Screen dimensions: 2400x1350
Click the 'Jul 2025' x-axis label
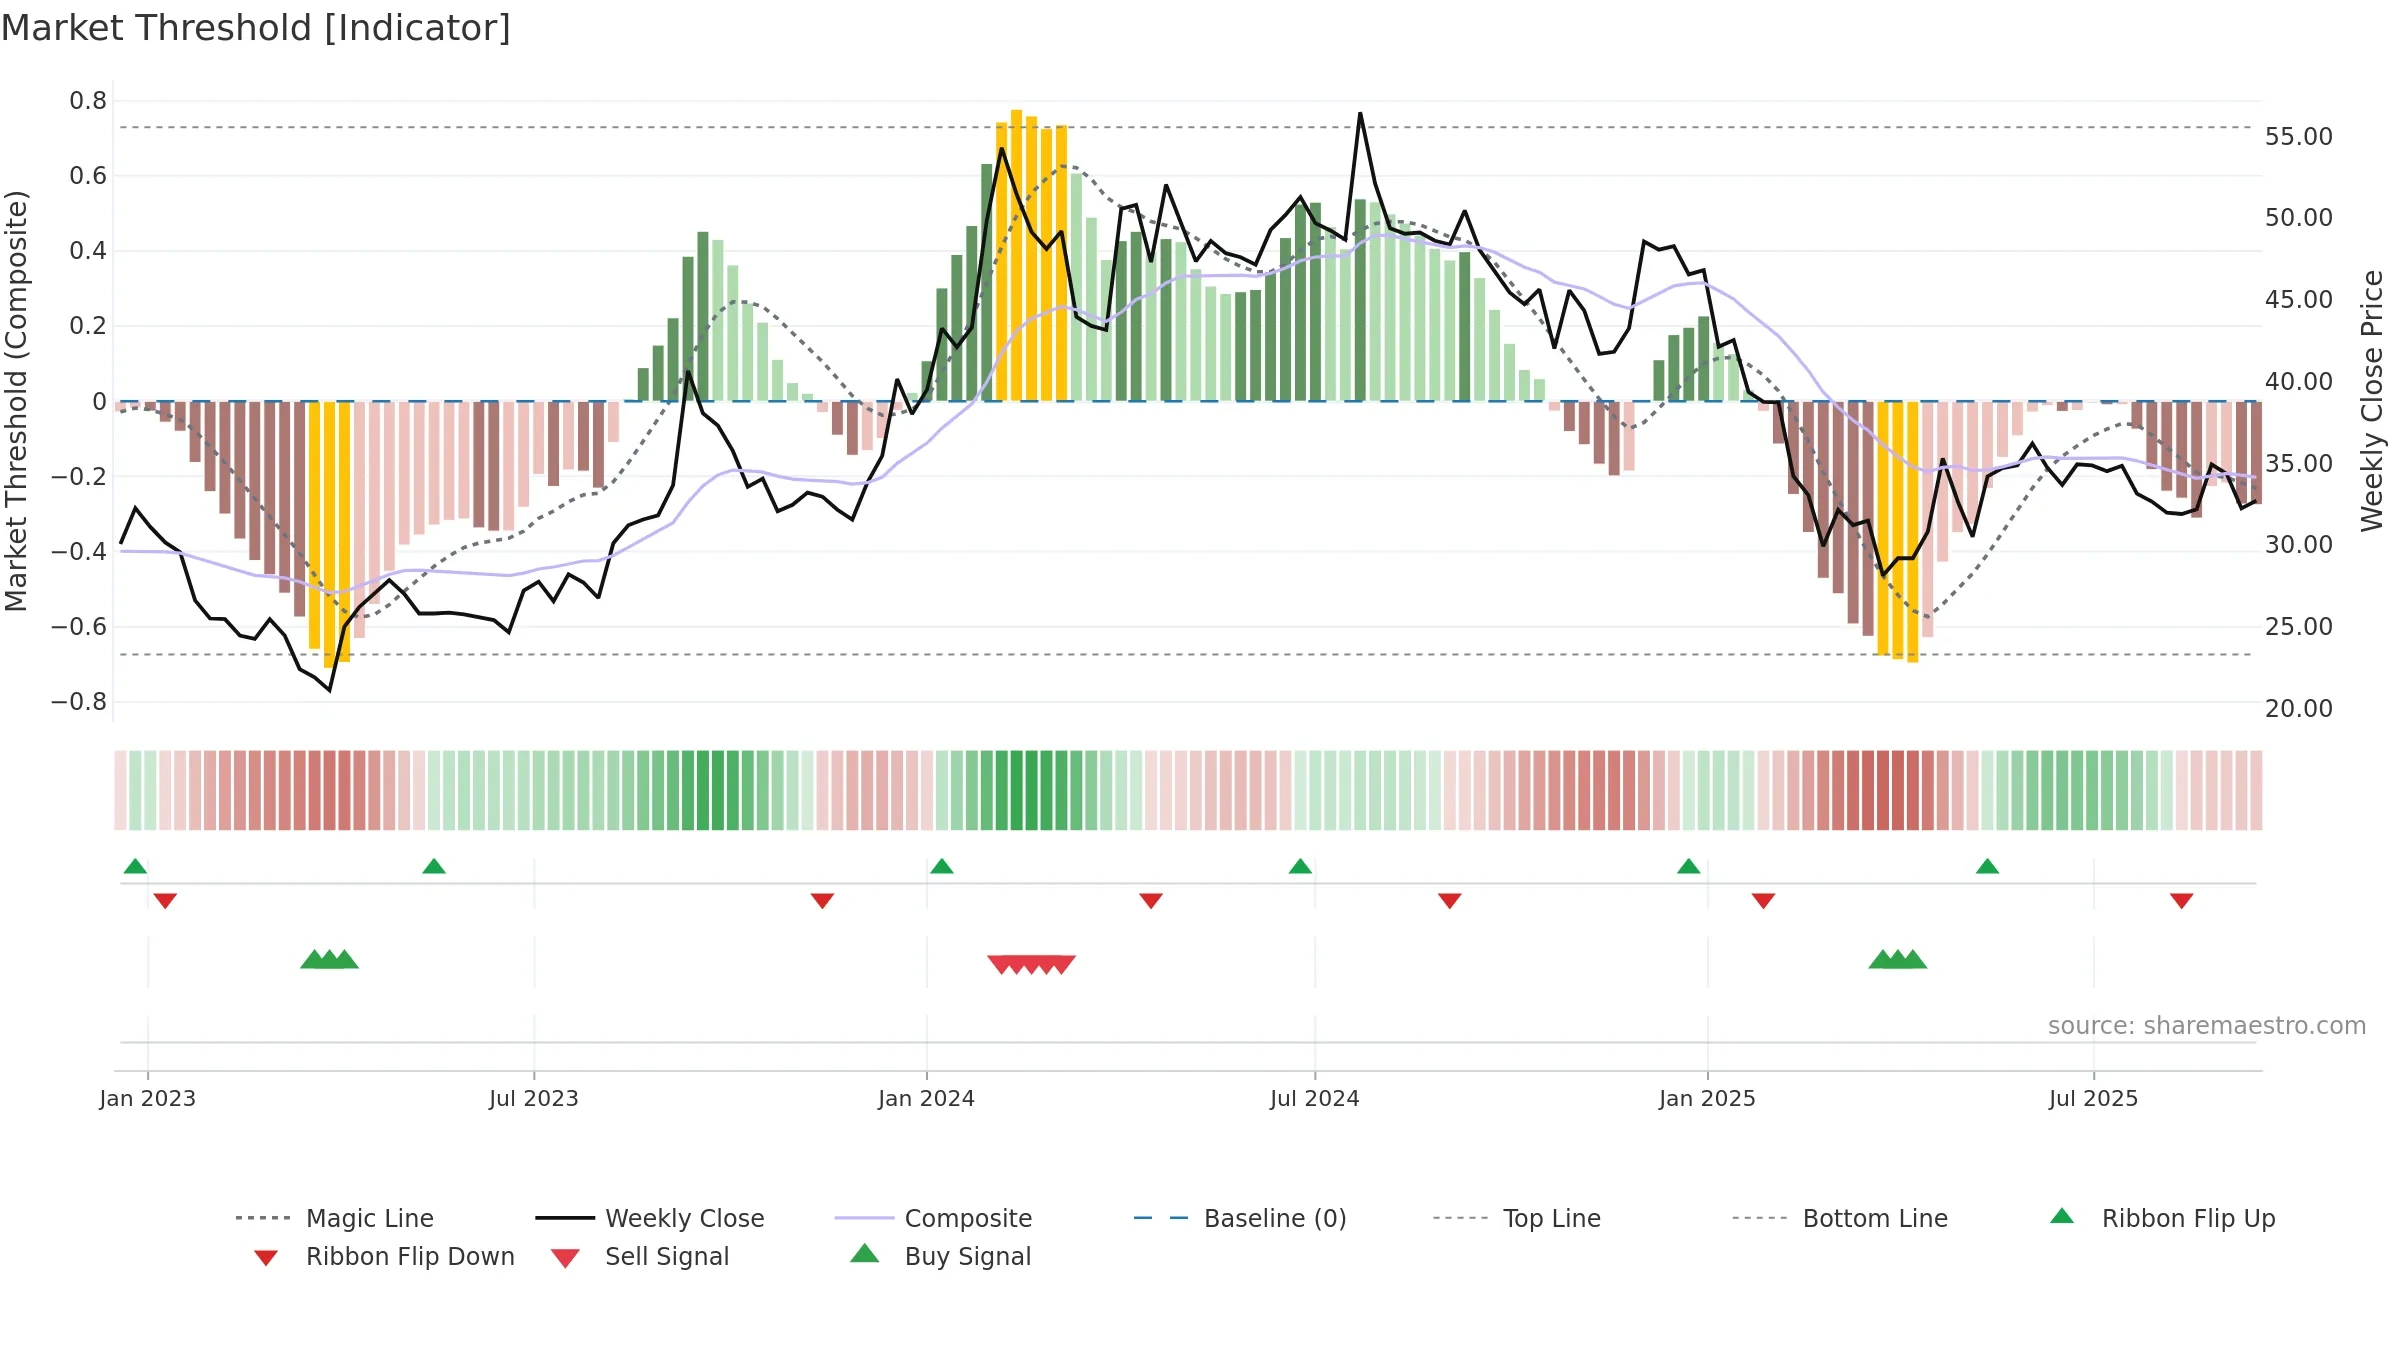click(x=2094, y=1098)
